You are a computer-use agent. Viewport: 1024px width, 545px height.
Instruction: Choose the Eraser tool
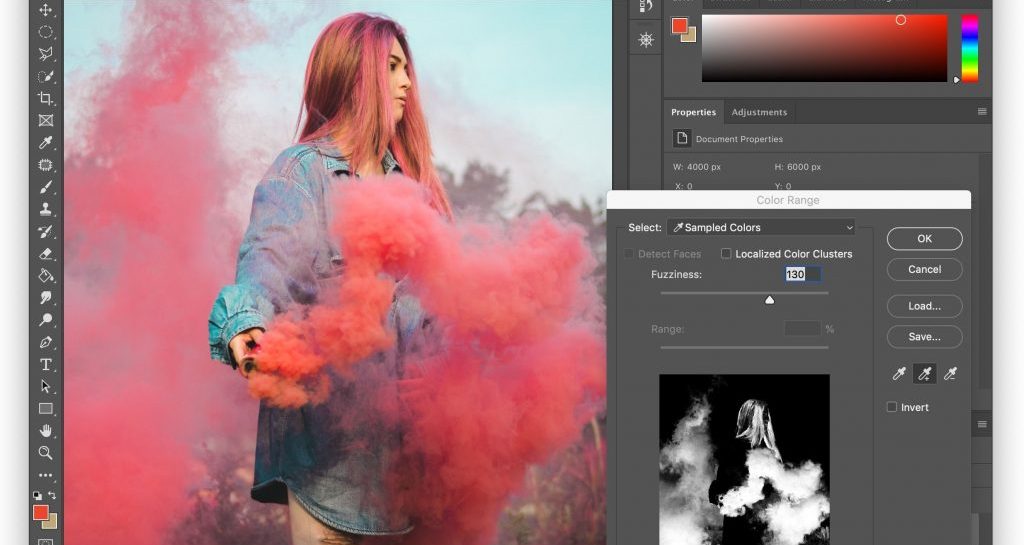point(45,254)
